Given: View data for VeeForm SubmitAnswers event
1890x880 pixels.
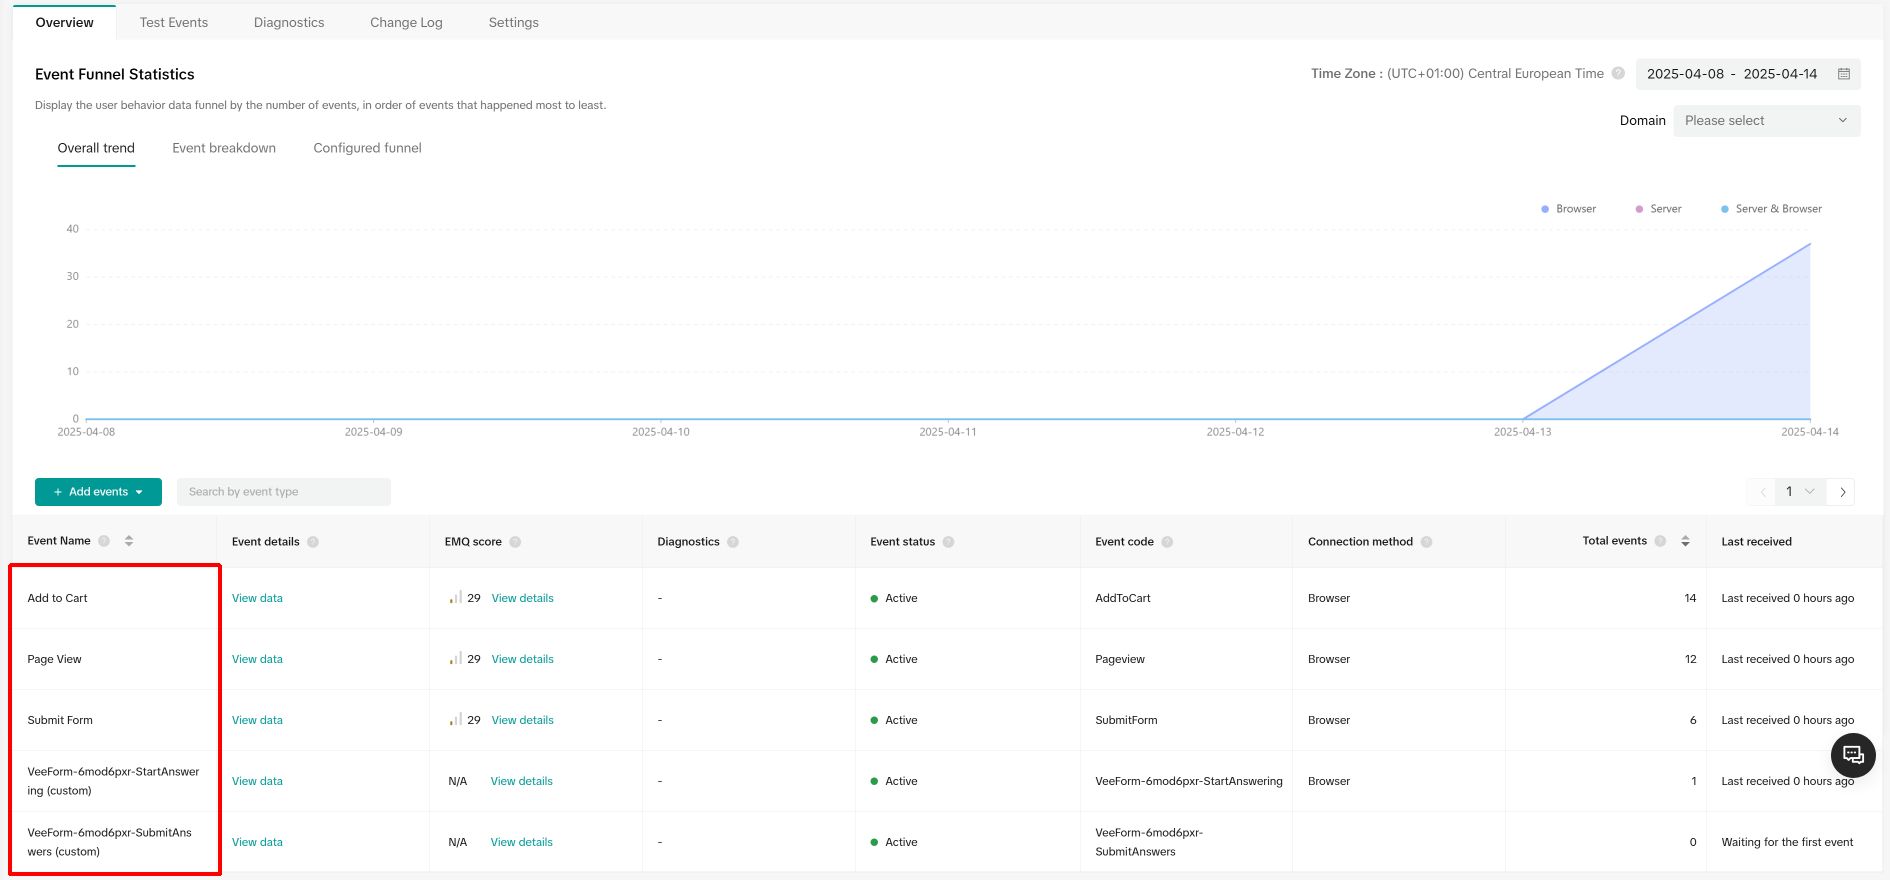Looking at the screenshot, I should point(257,842).
